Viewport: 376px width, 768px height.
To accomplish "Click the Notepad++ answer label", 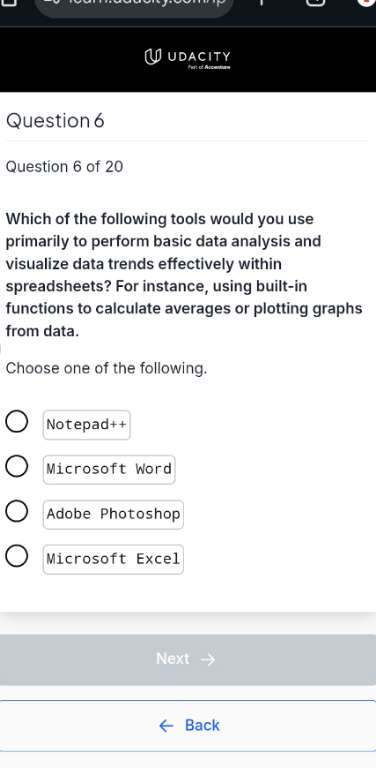I will point(87,425).
